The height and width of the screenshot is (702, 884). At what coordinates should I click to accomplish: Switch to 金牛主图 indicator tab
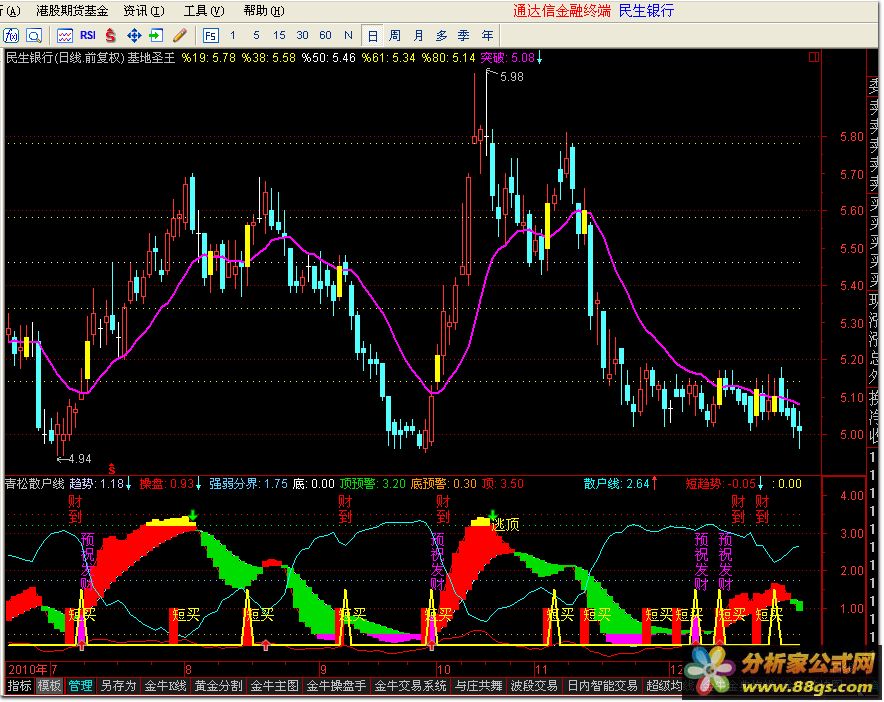click(x=275, y=686)
